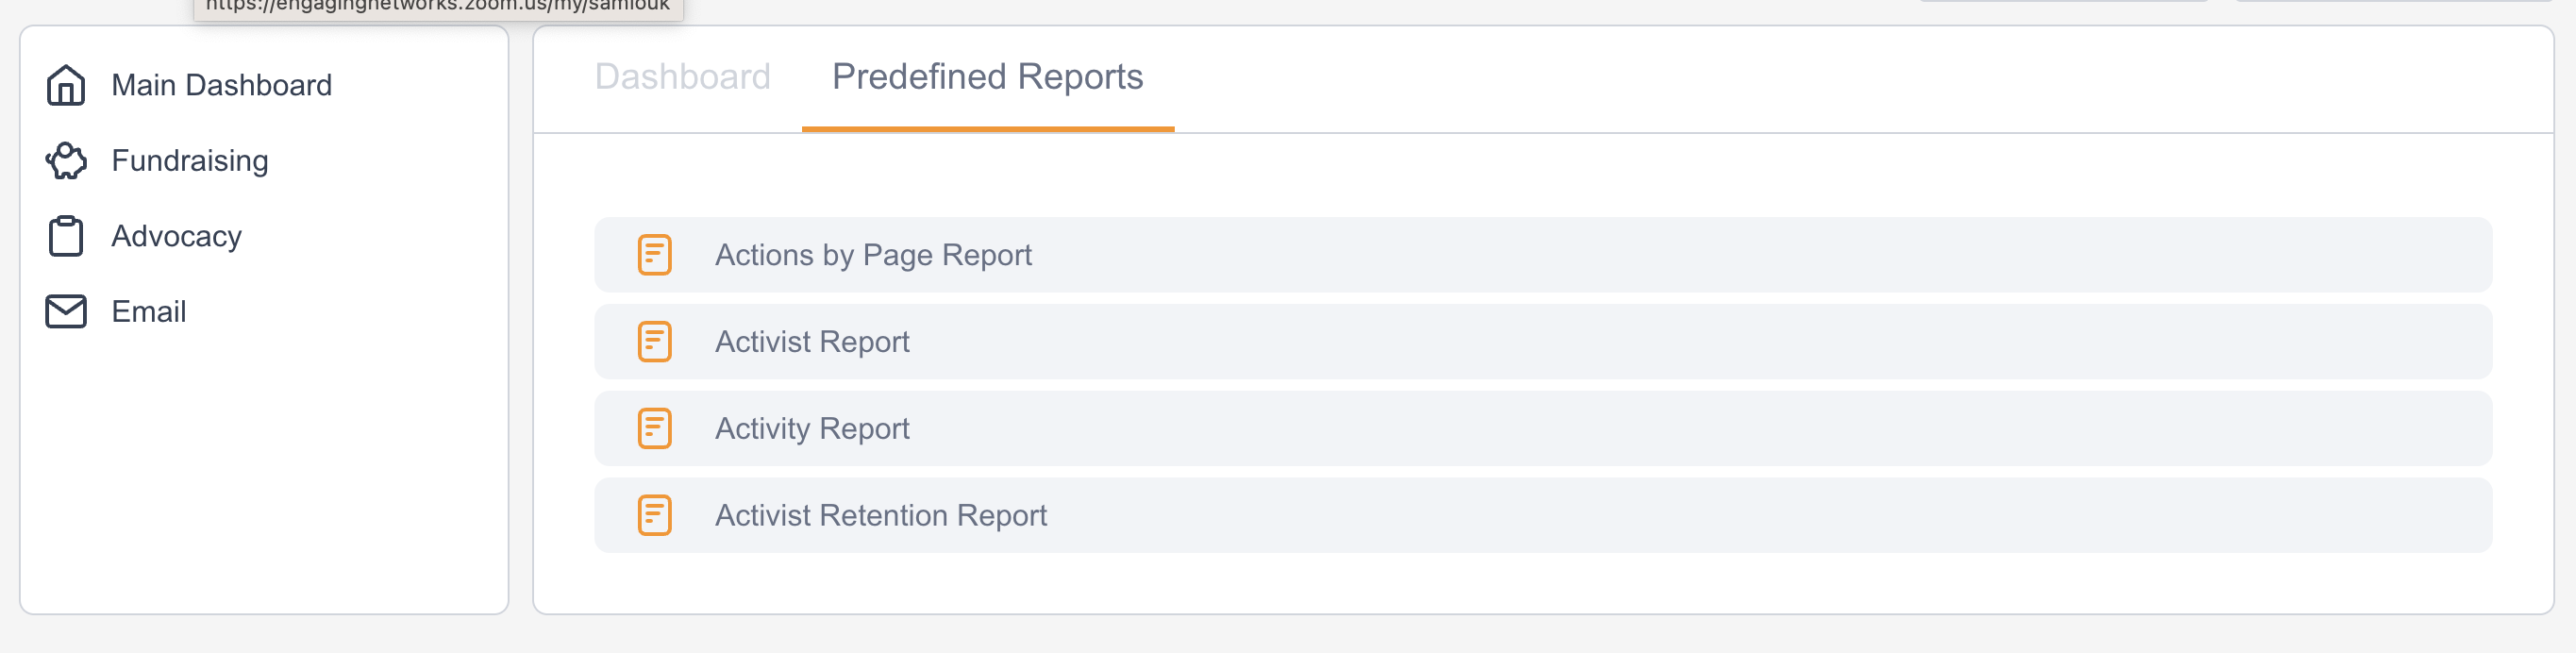
Task: Open Actions by Page Report
Action: [x=872, y=255]
